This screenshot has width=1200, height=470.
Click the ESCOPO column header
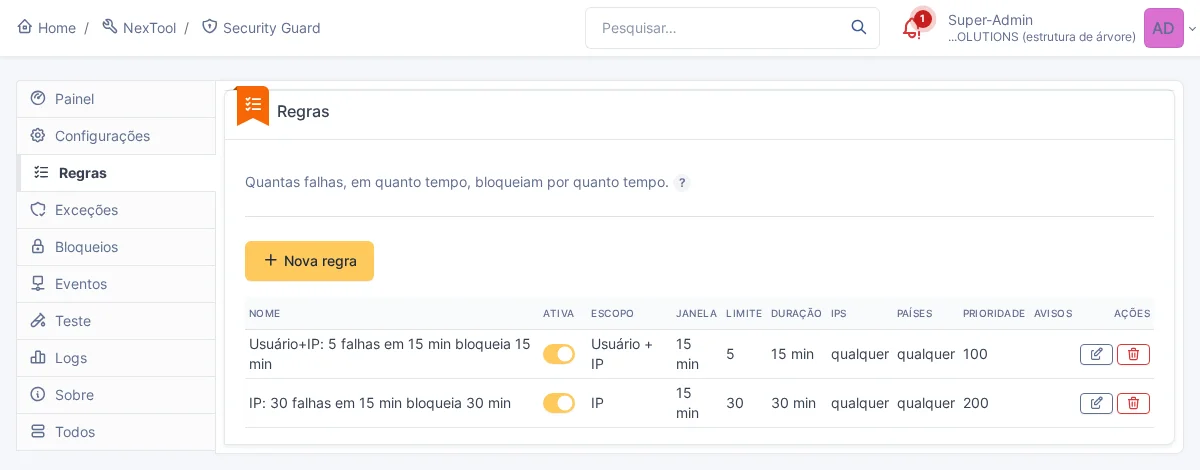pyautogui.click(x=612, y=313)
